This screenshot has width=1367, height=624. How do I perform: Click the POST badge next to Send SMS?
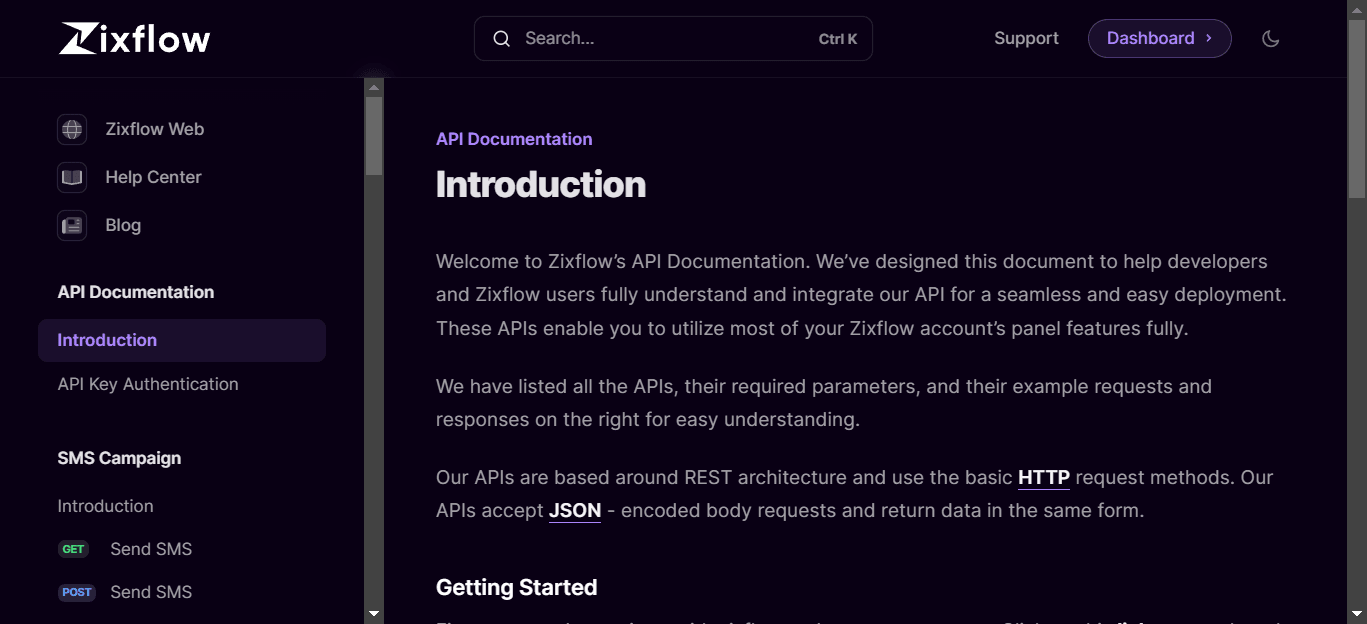point(77,592)
